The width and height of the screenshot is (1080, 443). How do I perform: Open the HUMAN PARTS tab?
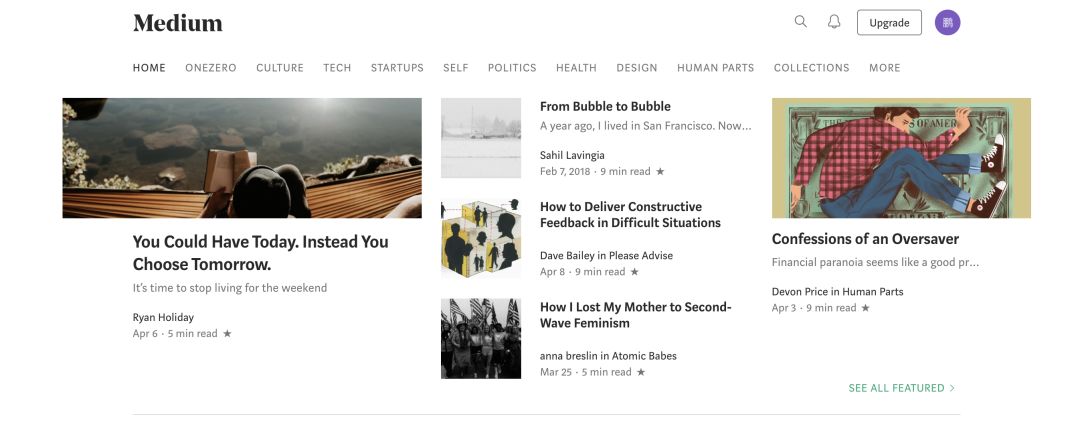coord(715,68)
